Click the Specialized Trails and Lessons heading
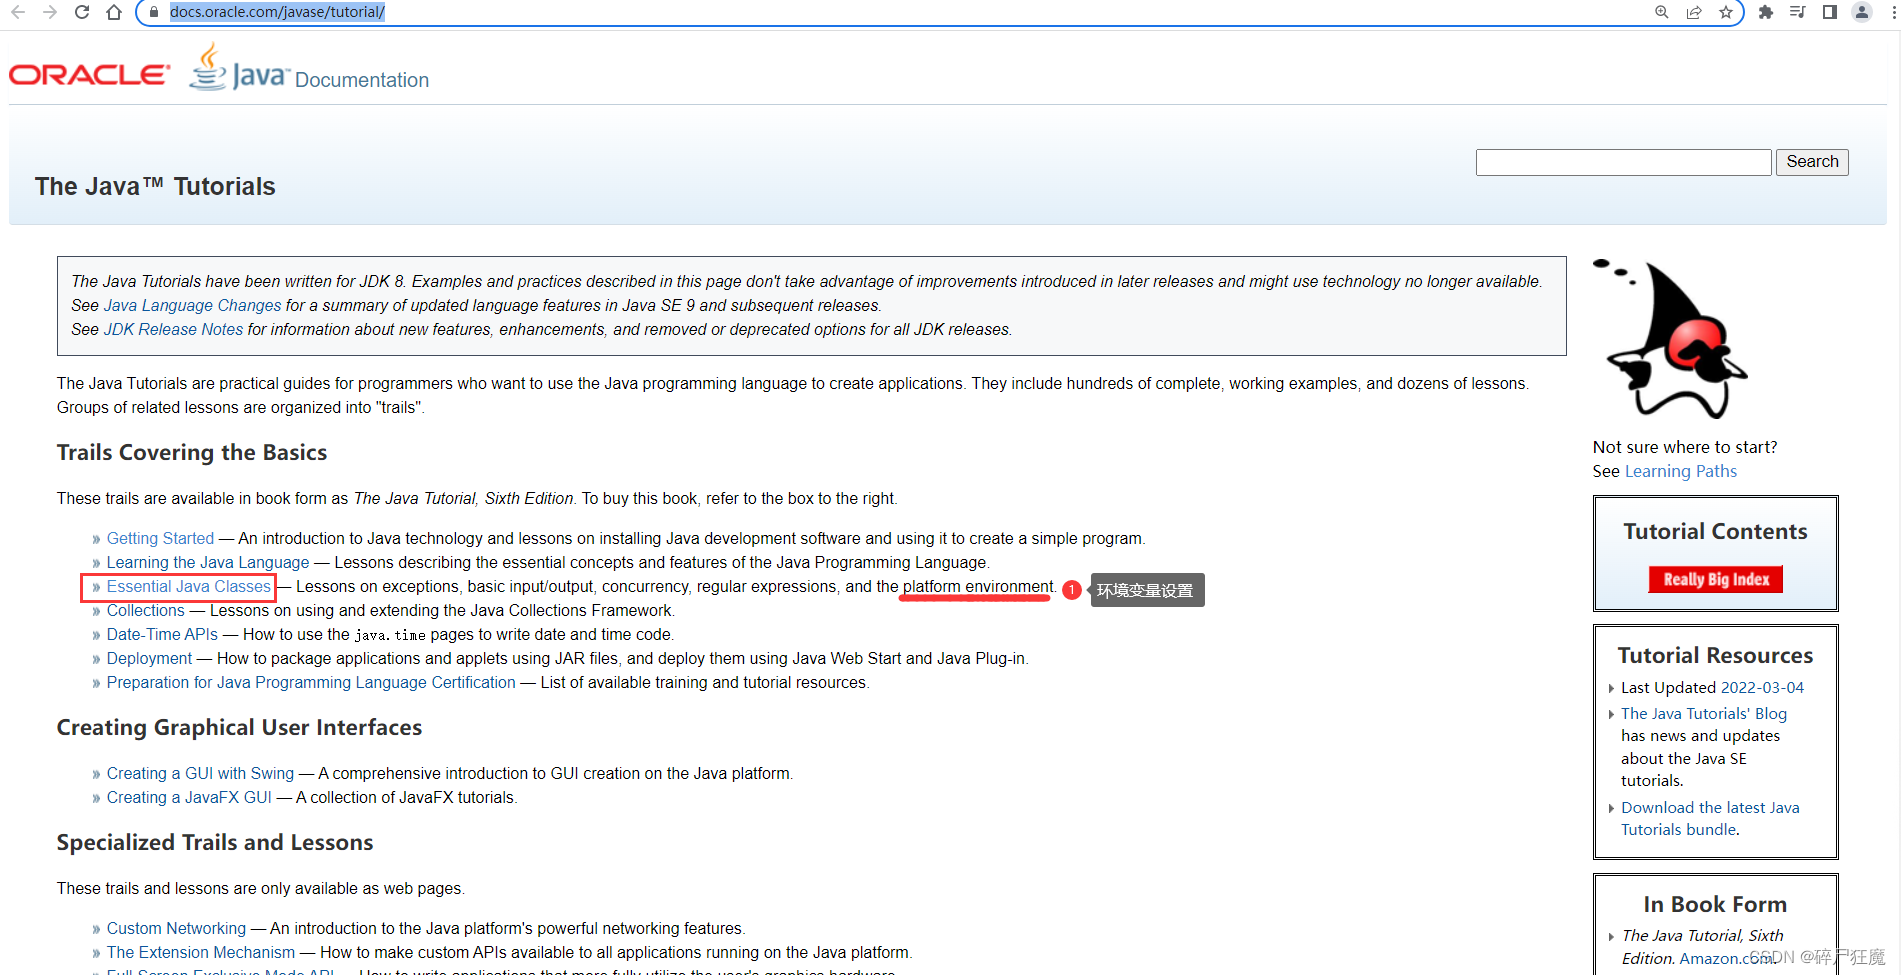 [x=215, y=843]
